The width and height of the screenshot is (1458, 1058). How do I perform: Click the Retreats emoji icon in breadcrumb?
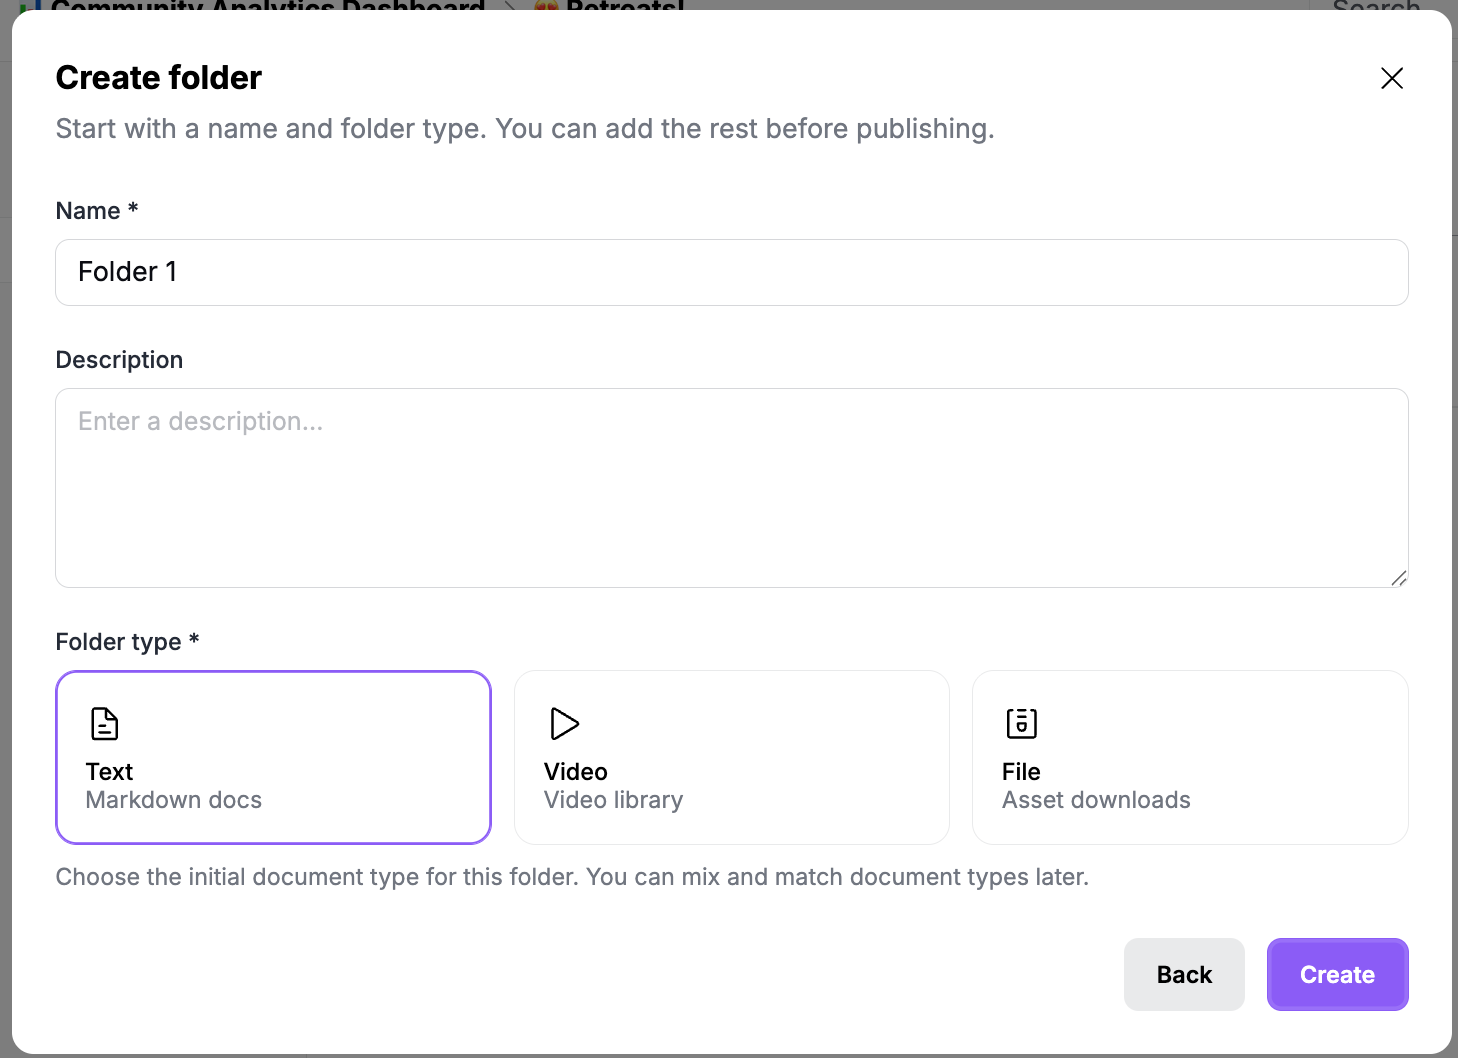[546, 6]
